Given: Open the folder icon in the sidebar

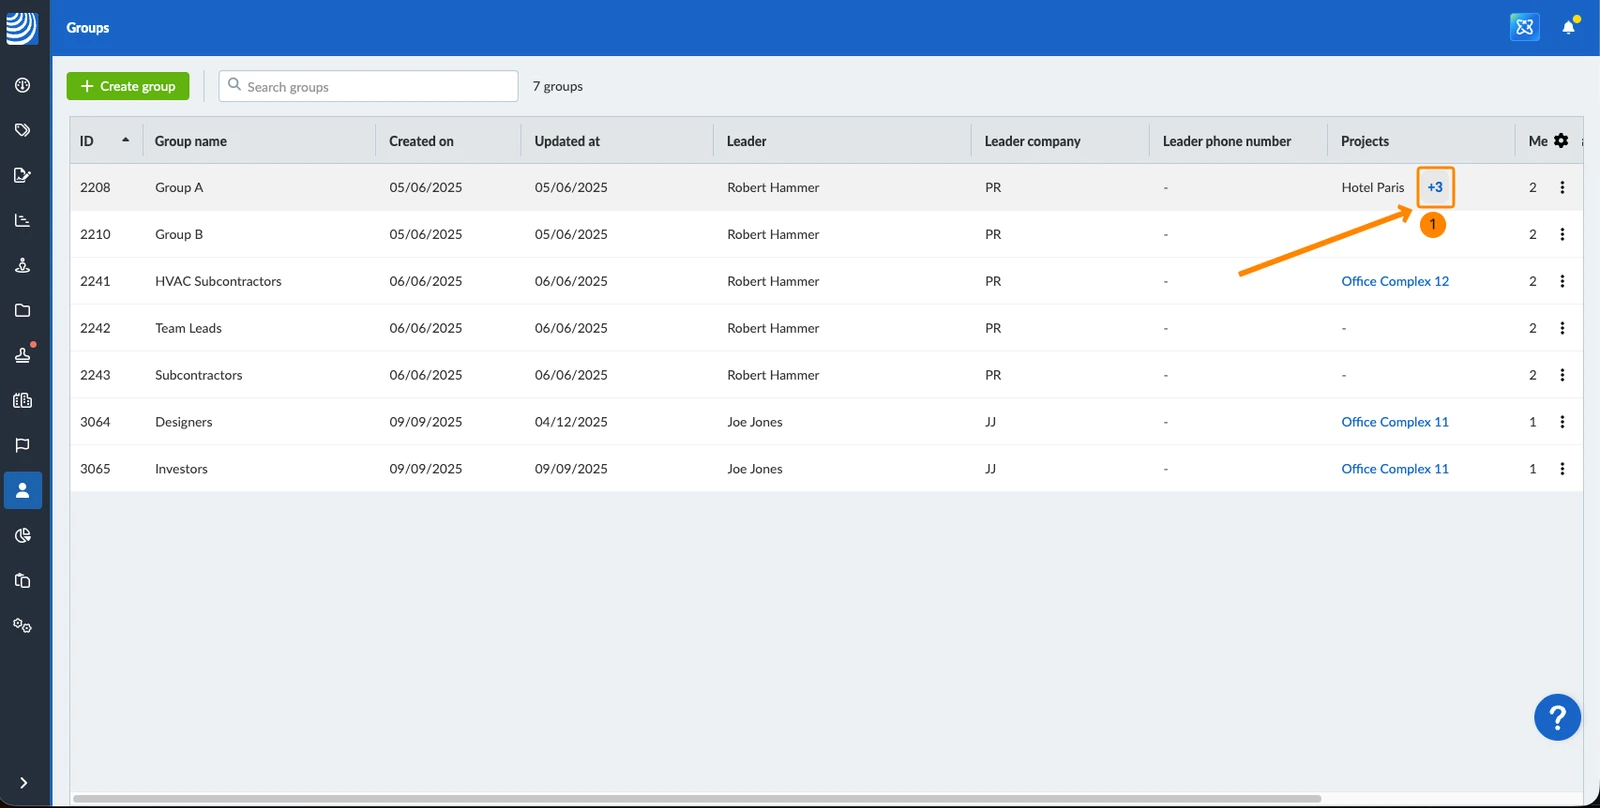Looking at the screenshot, I should pos(22,310).
